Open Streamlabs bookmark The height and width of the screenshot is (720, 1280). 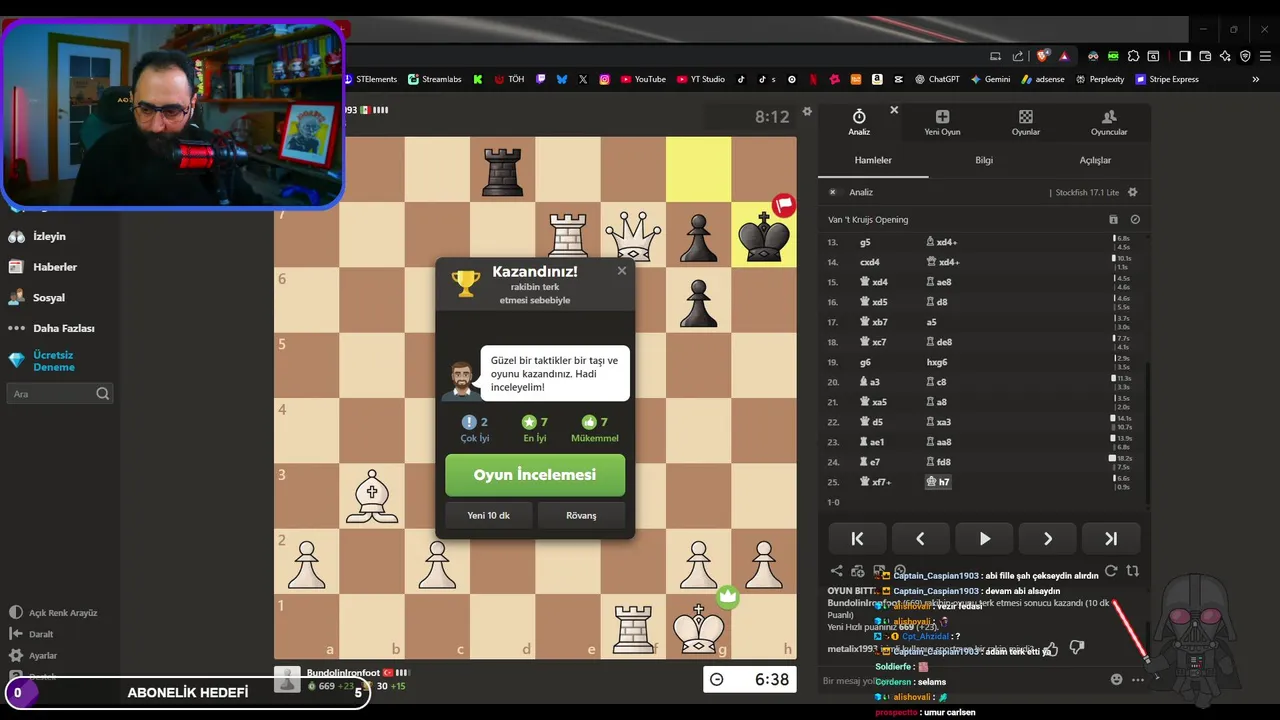pyautogui.click(x=433, y=79)
